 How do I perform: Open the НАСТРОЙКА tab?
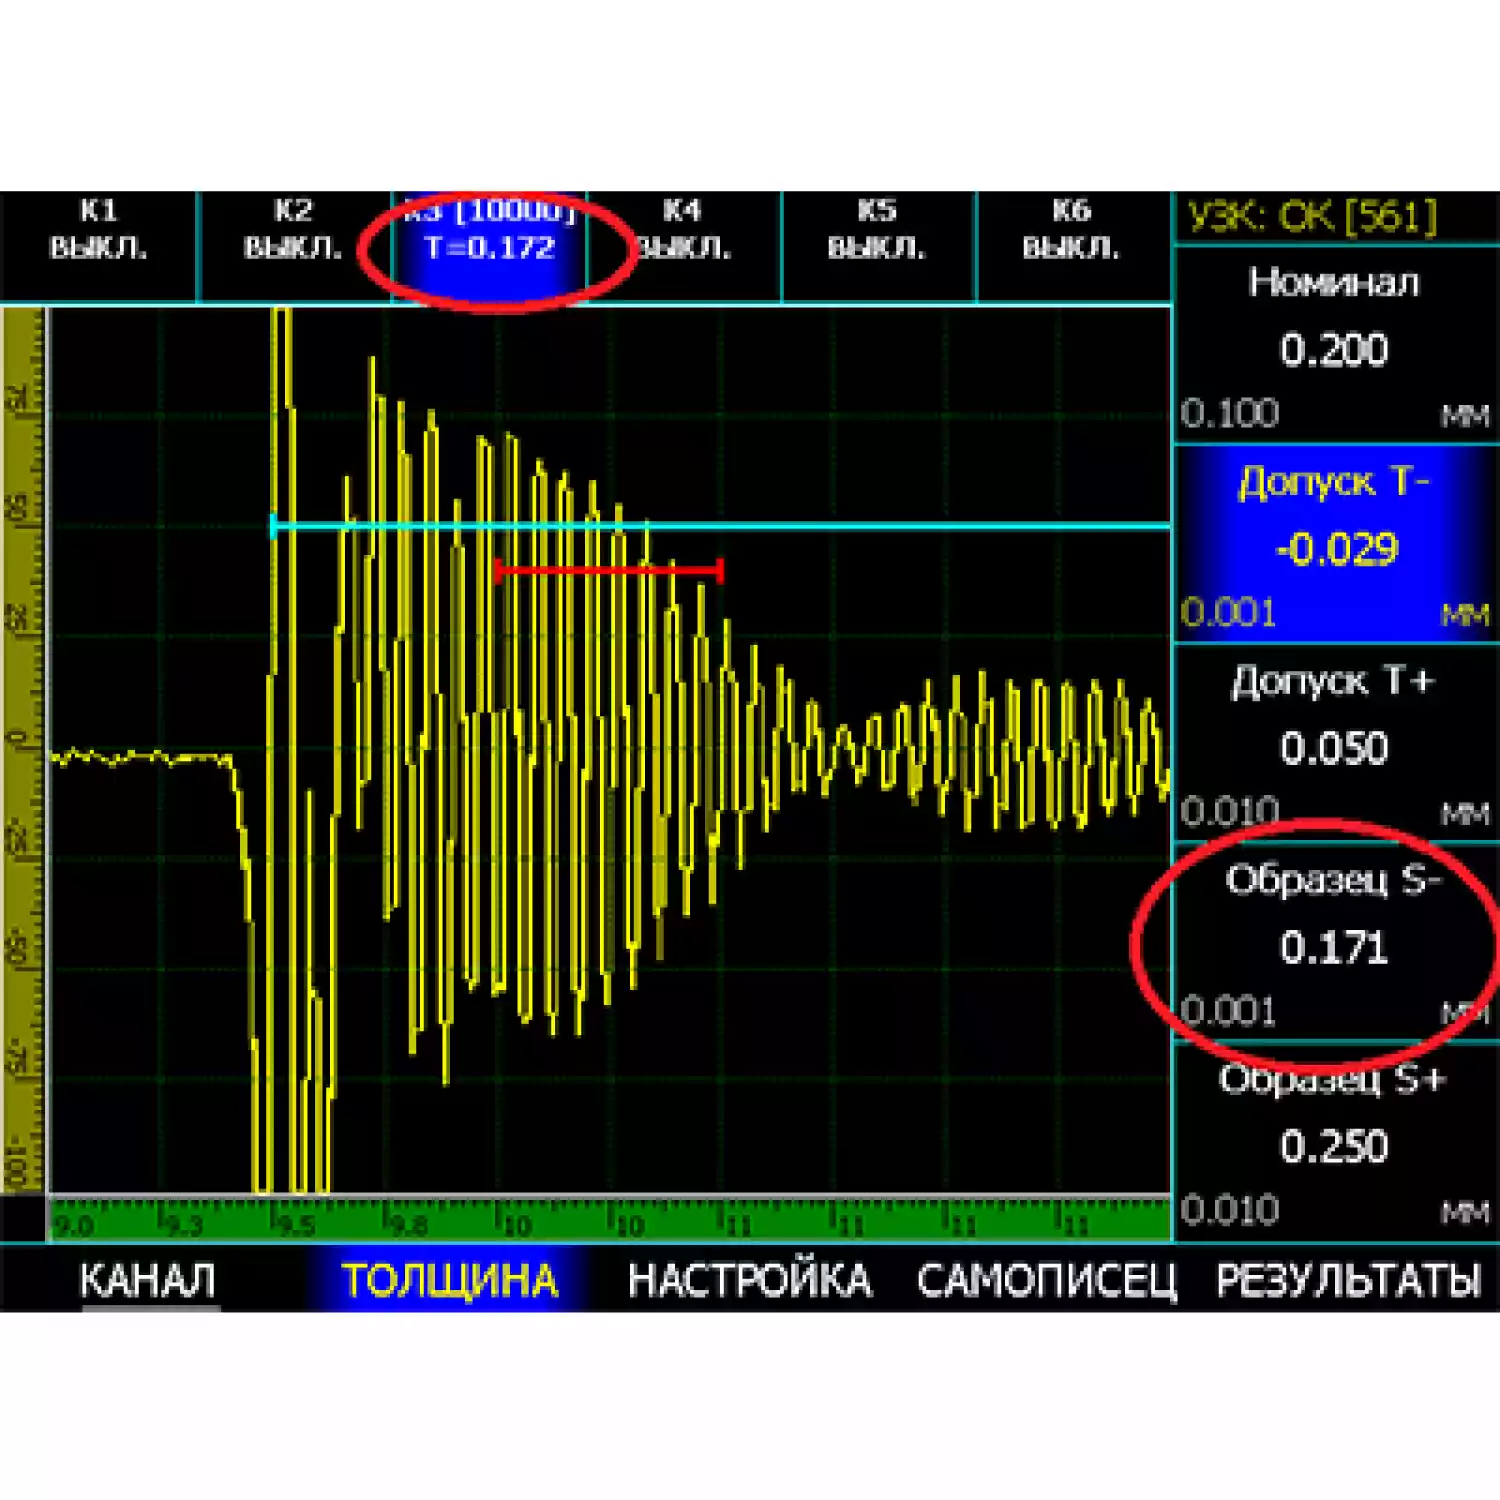(x=749, y=1280)
